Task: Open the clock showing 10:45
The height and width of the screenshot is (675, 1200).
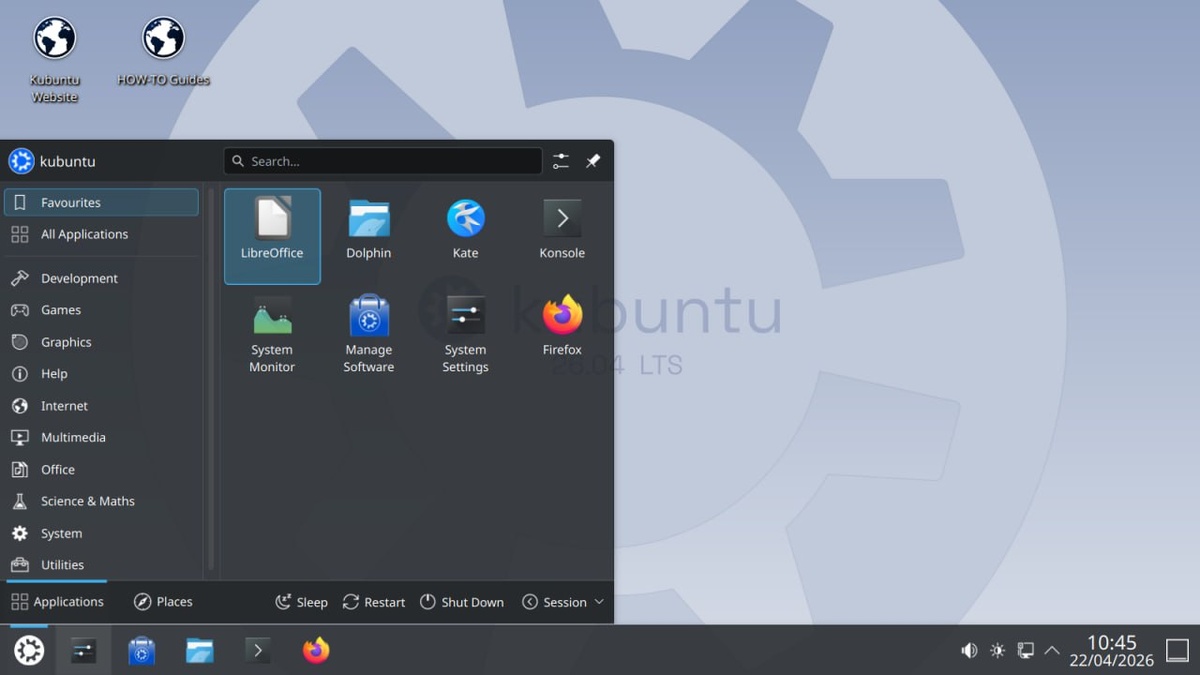Action: pos(1112,651)
